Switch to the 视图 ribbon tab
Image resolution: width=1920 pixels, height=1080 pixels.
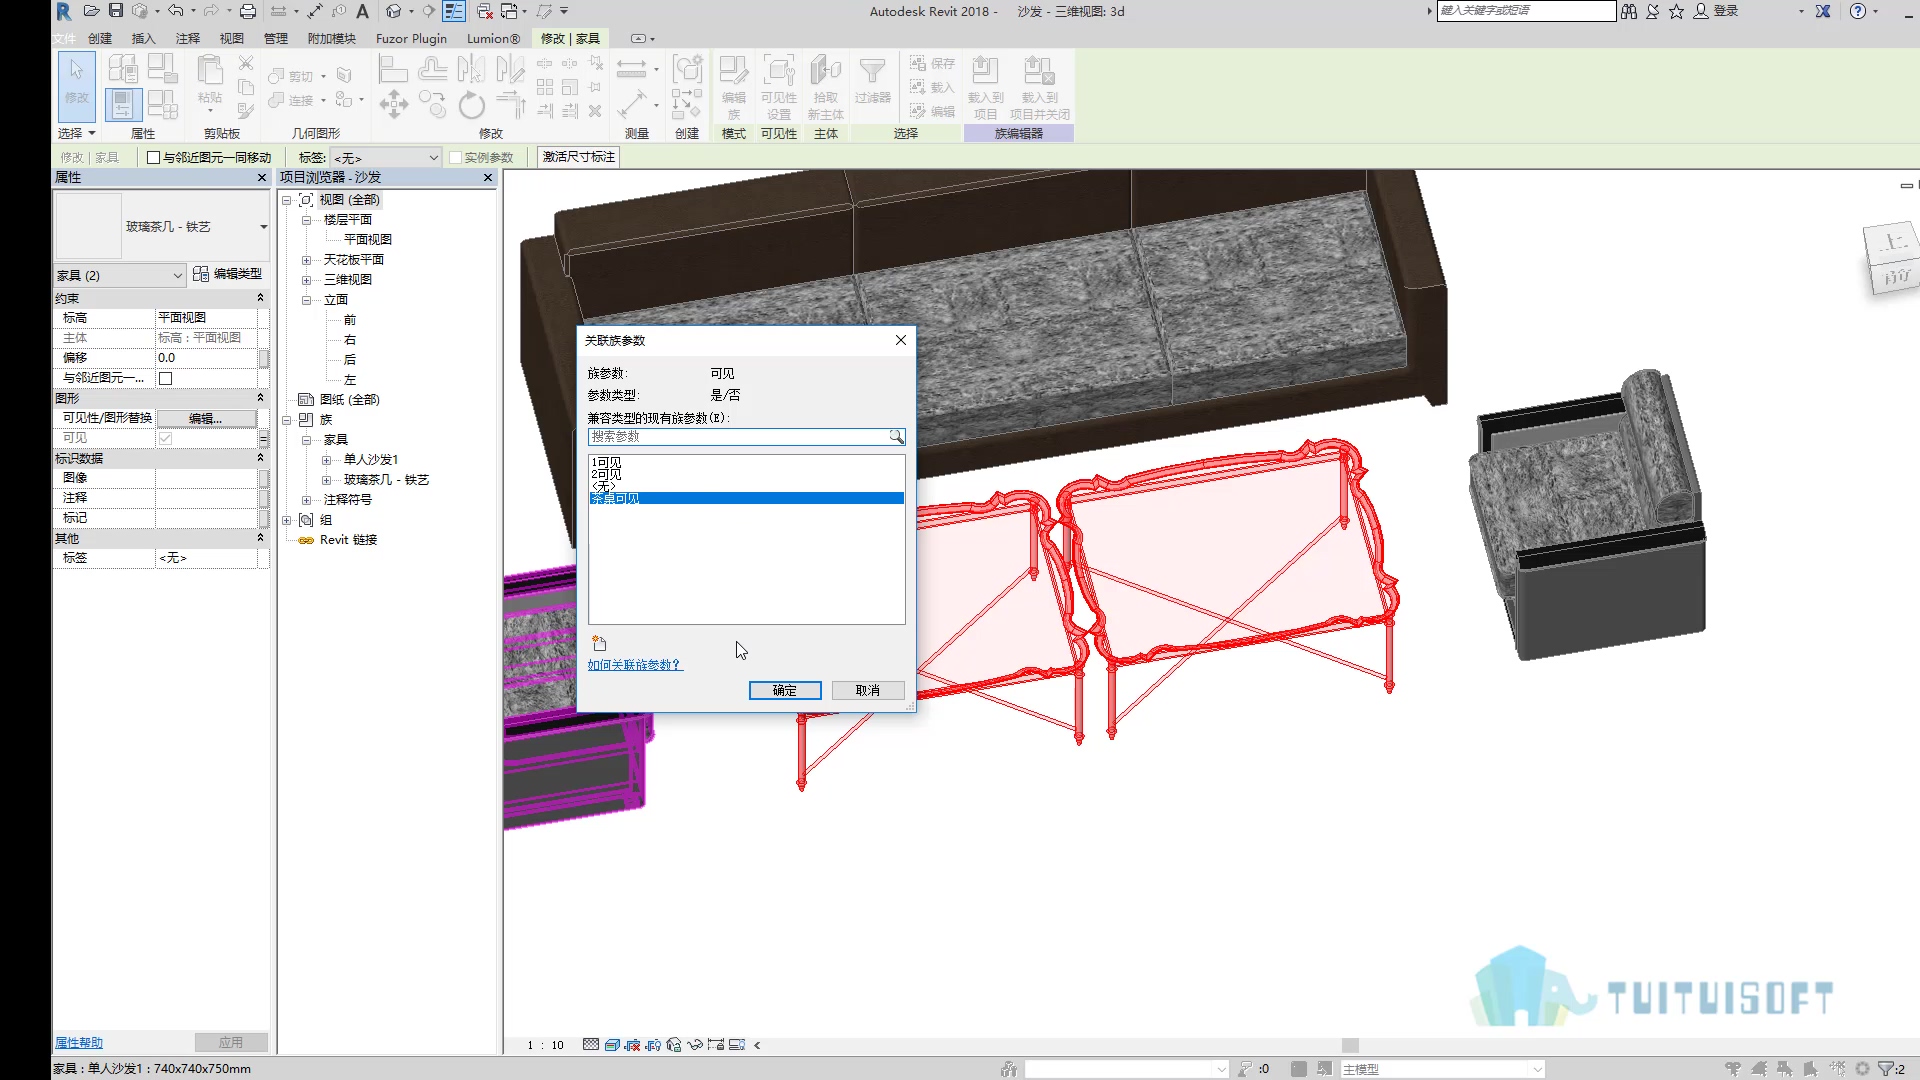[232, 38]
